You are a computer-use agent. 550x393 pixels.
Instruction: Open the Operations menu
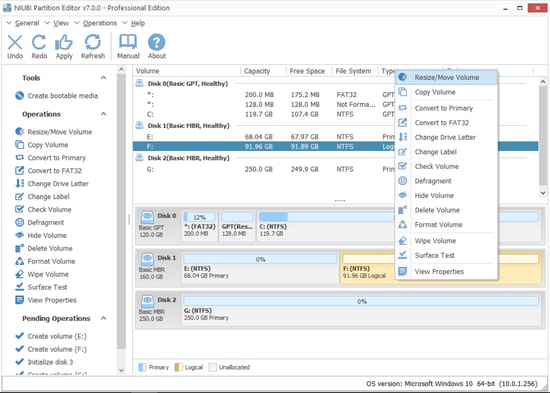point(100,23)
